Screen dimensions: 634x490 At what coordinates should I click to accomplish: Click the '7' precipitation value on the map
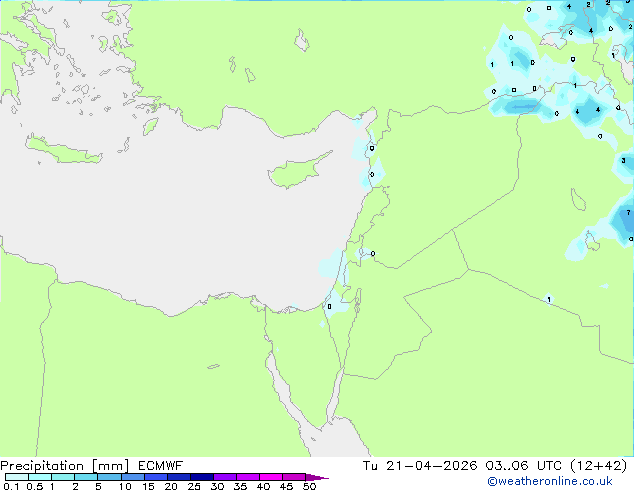tap(628, 212)
